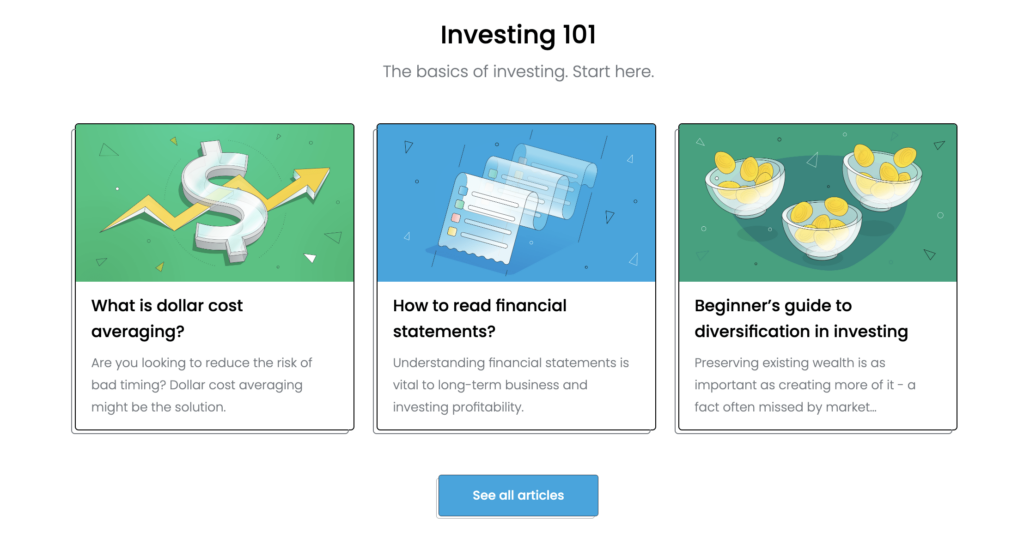Click the See all articles button

point(518,496)
